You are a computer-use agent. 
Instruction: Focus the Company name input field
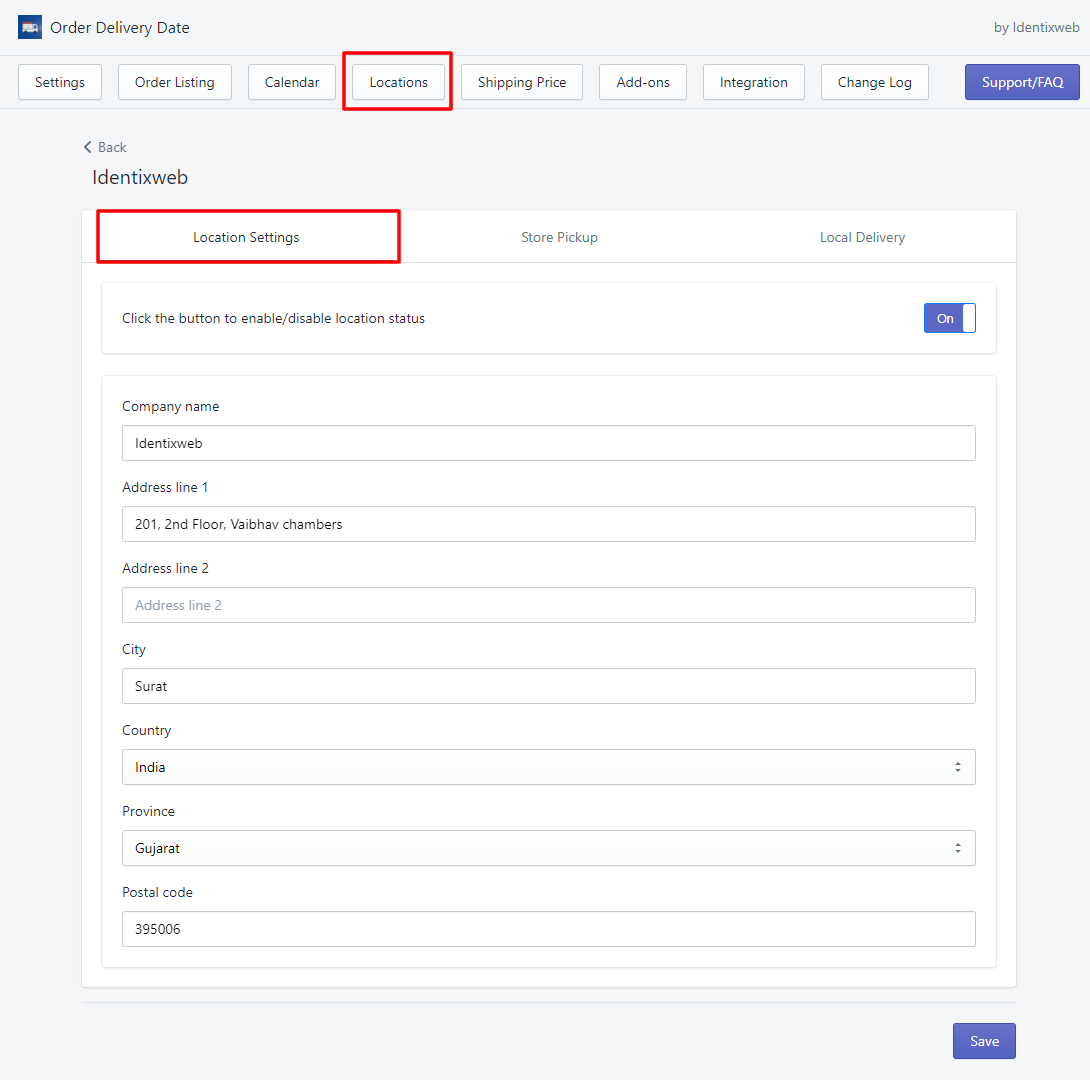548,443
